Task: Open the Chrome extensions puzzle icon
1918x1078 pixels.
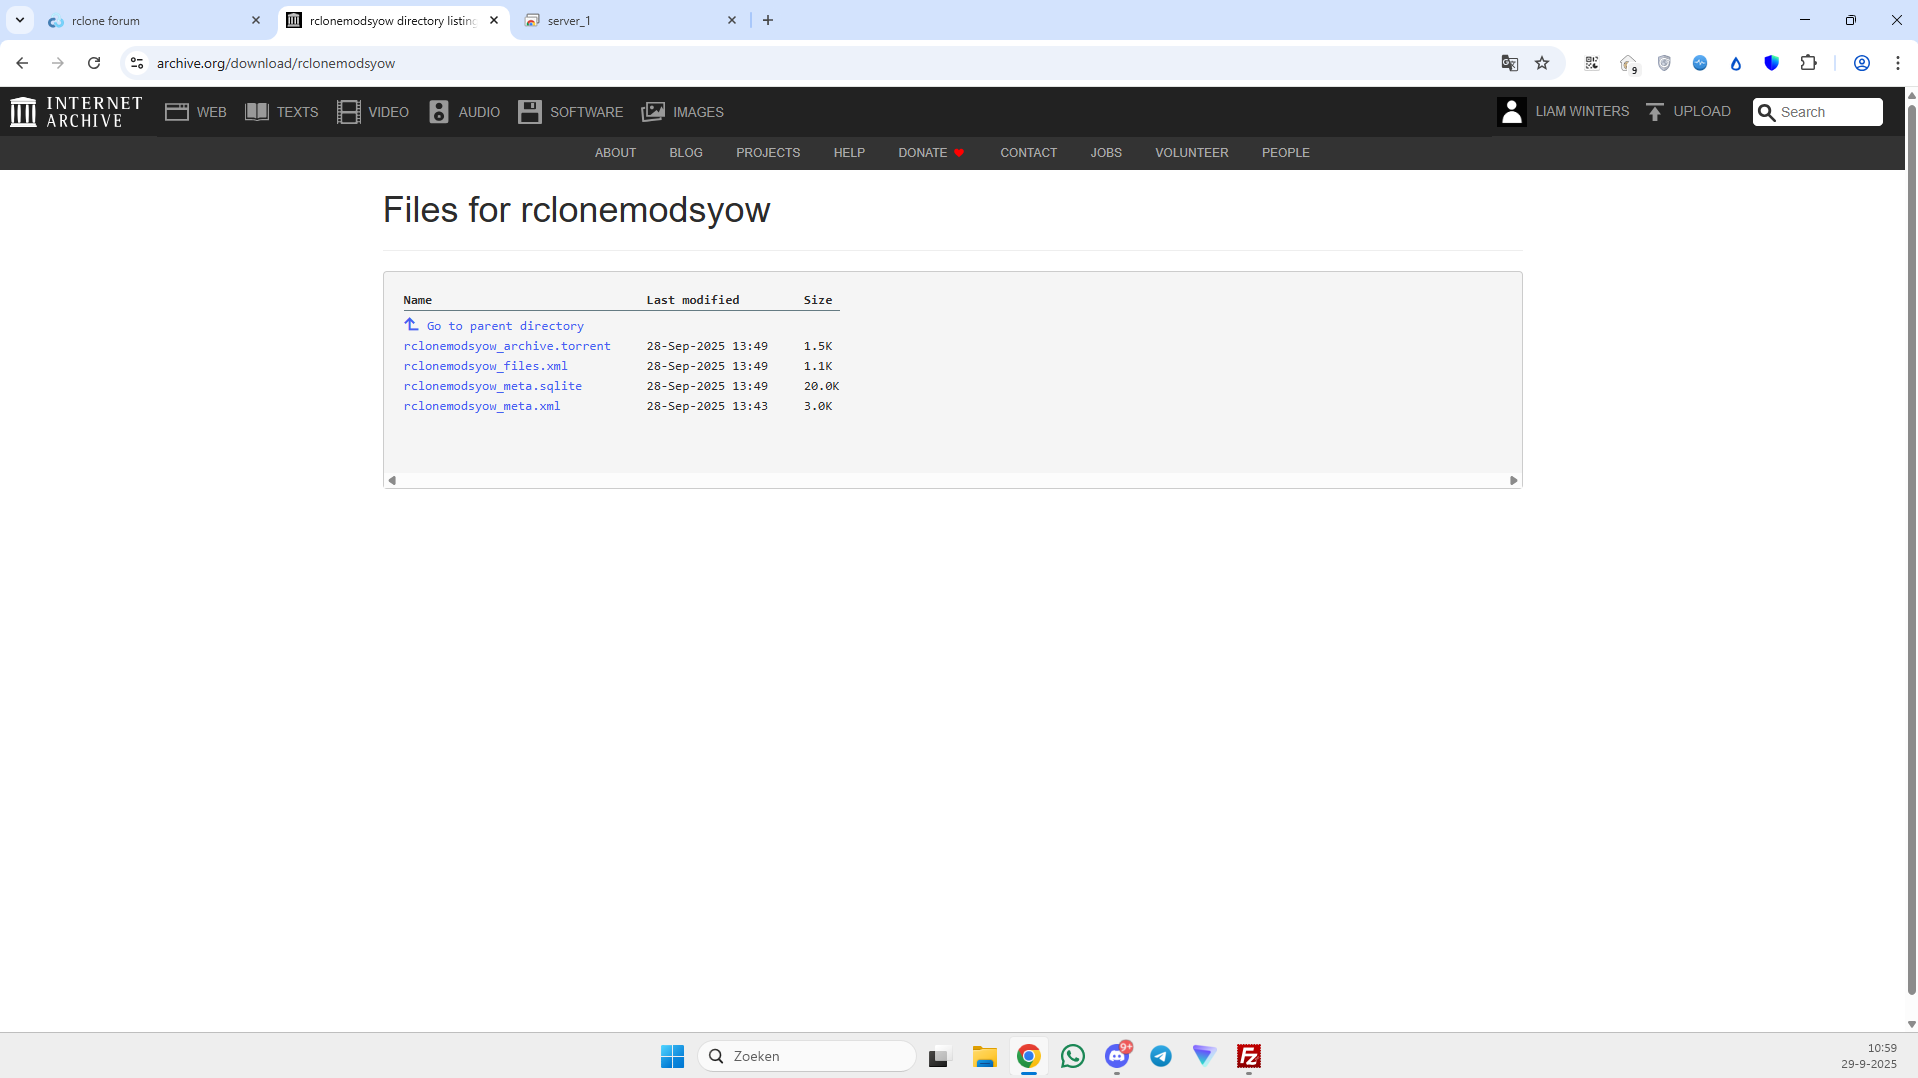Action: [x=1808, y=63]
